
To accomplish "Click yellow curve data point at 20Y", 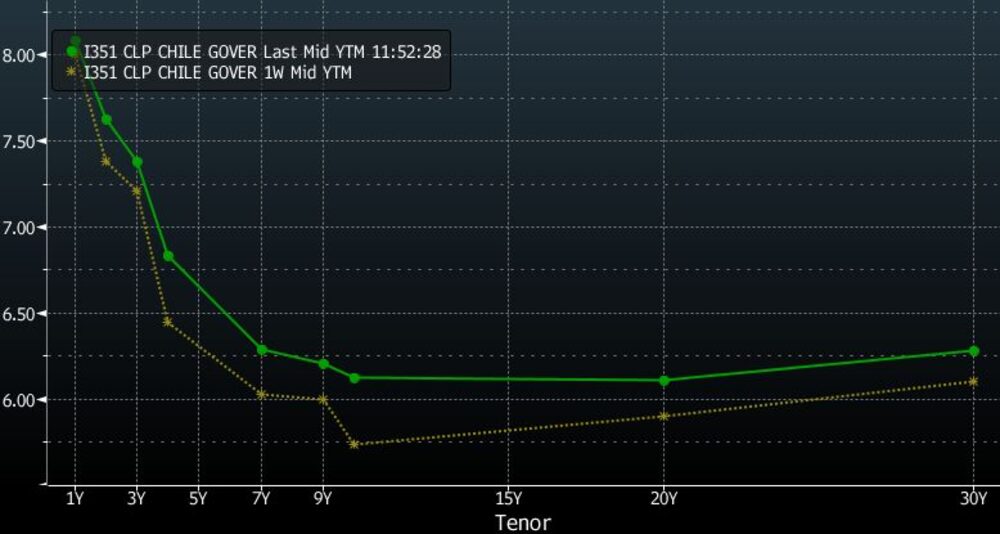I will pos(664,415).
